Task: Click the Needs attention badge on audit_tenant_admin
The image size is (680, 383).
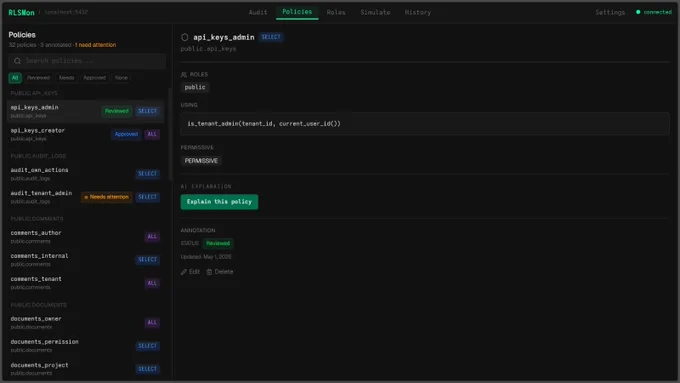Action: 106,197
